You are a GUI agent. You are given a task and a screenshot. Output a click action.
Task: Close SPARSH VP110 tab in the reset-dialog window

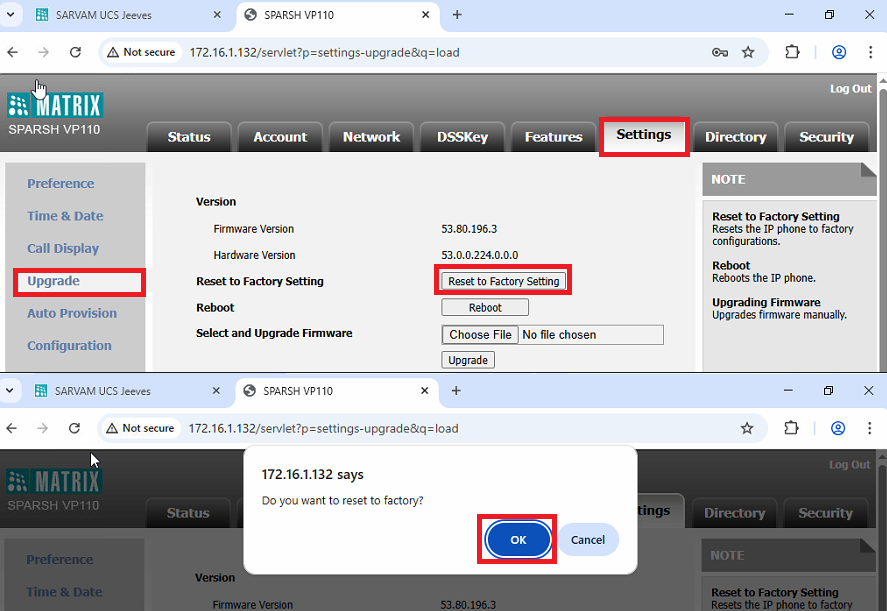point(425,391)
